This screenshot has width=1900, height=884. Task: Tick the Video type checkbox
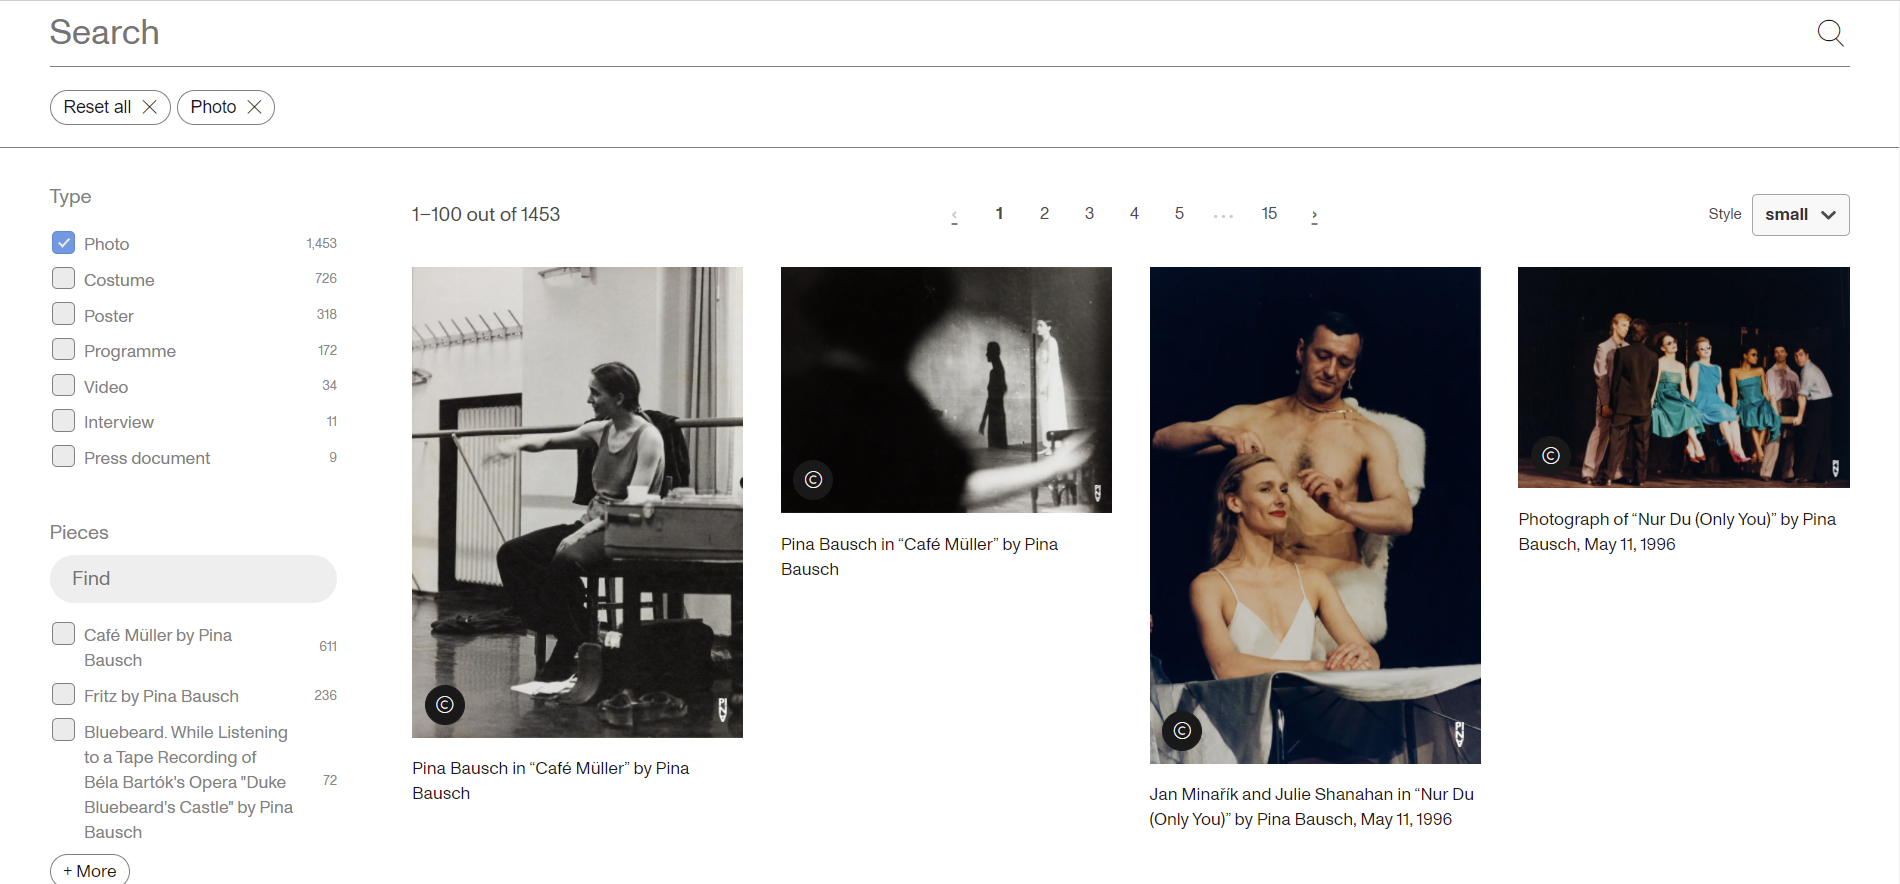tap(63, 386)
